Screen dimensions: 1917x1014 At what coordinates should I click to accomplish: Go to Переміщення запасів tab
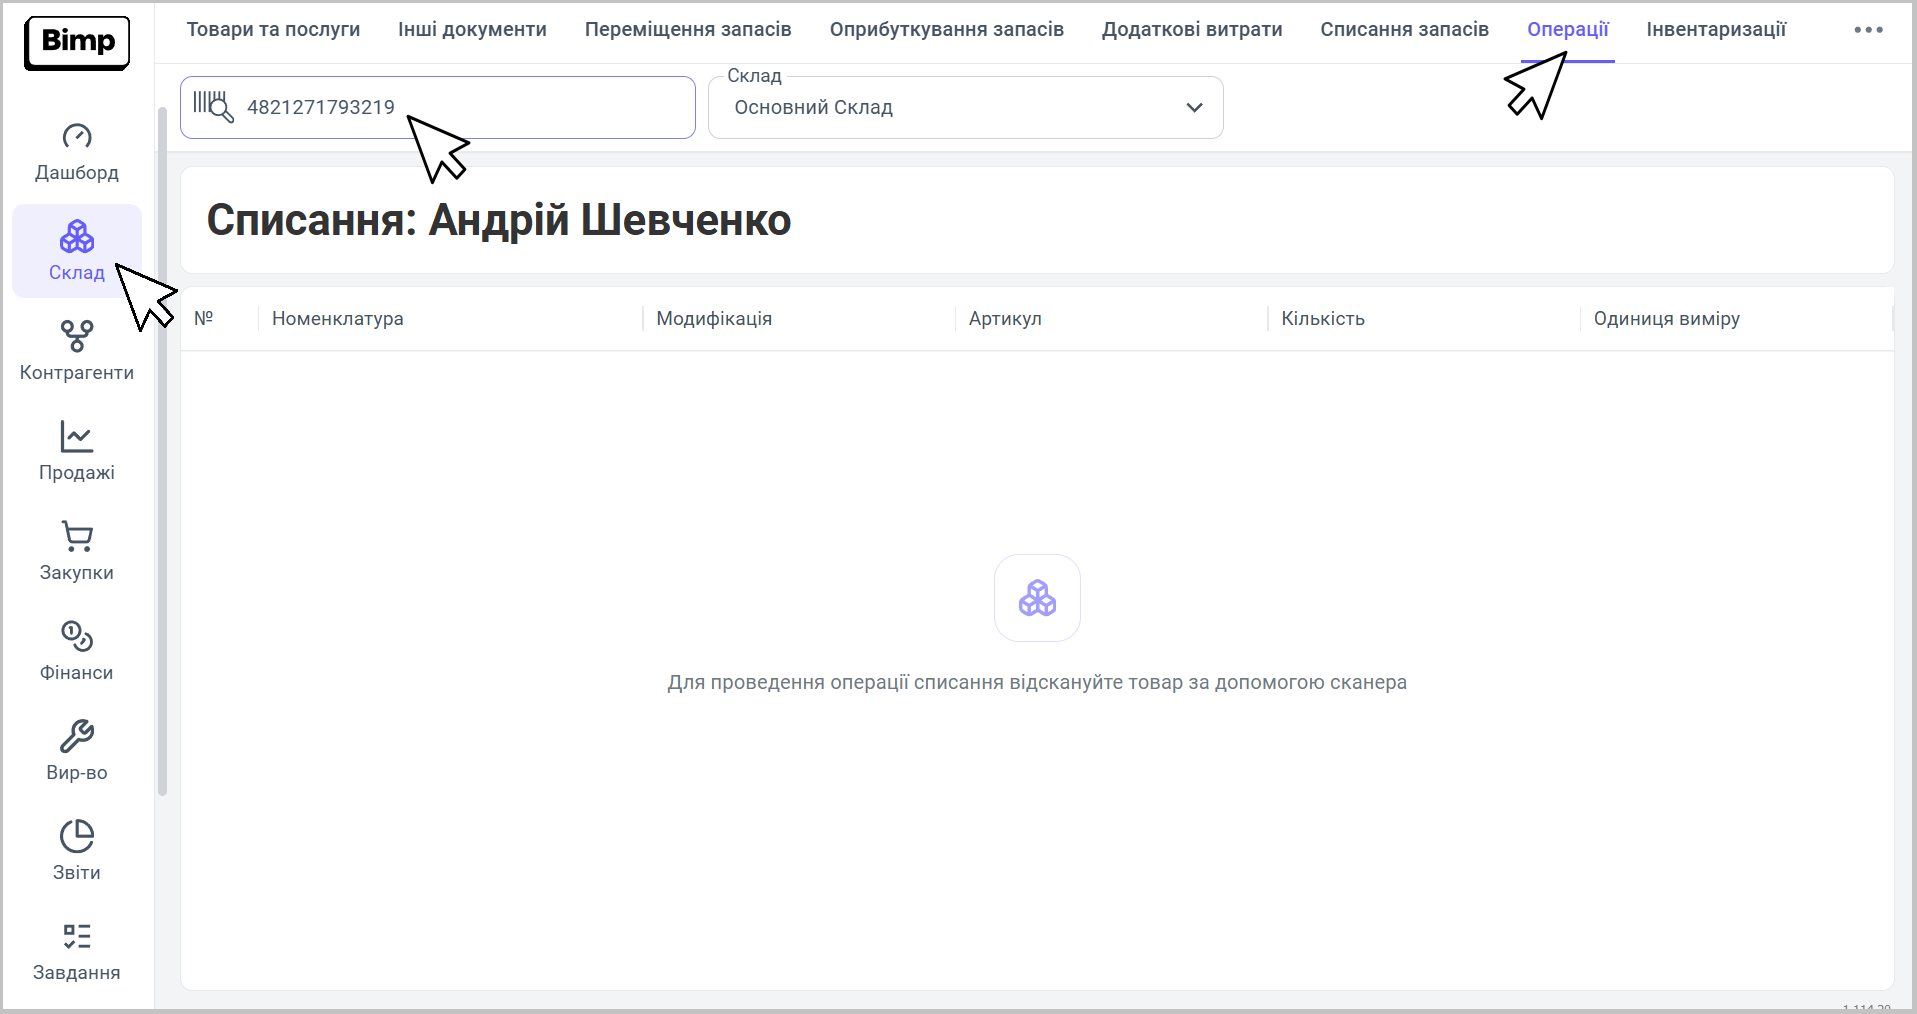688,30
